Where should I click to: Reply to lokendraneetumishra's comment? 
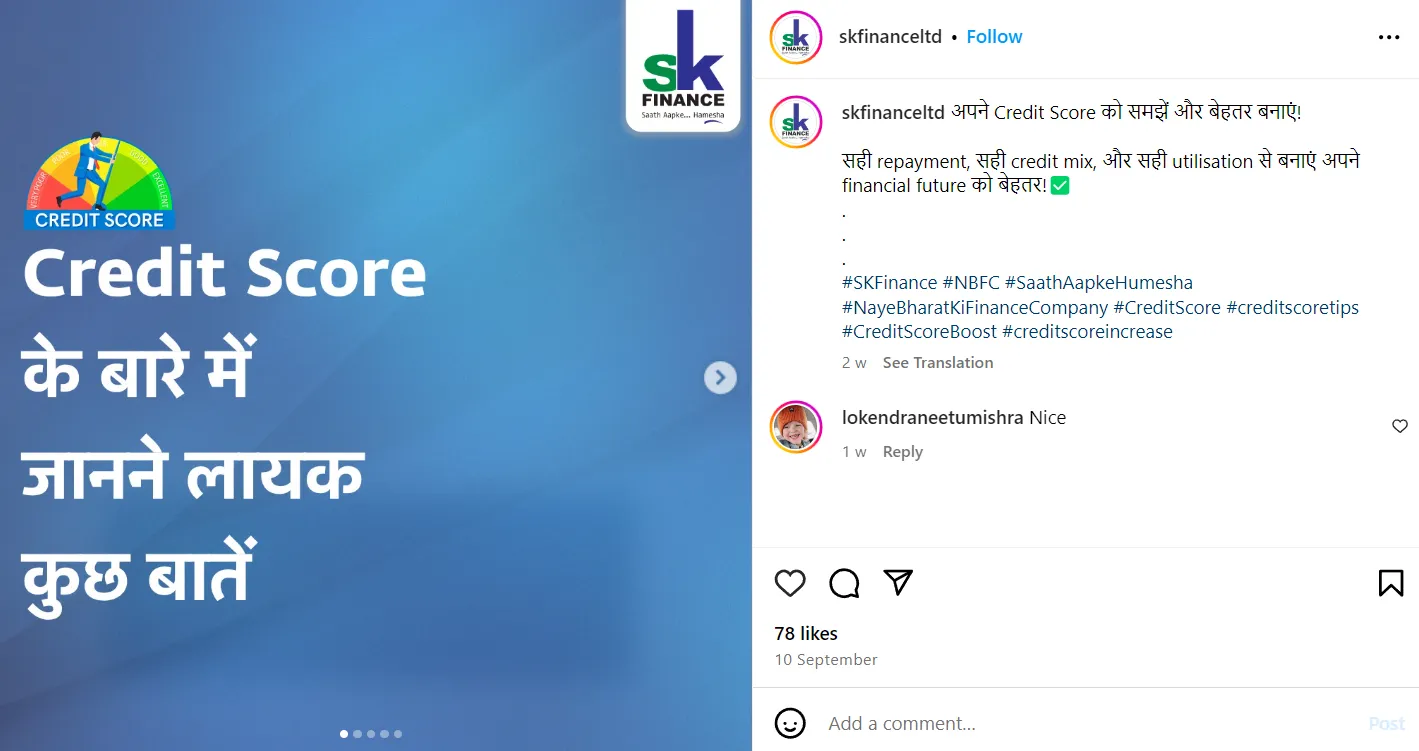tap(902, 452)
